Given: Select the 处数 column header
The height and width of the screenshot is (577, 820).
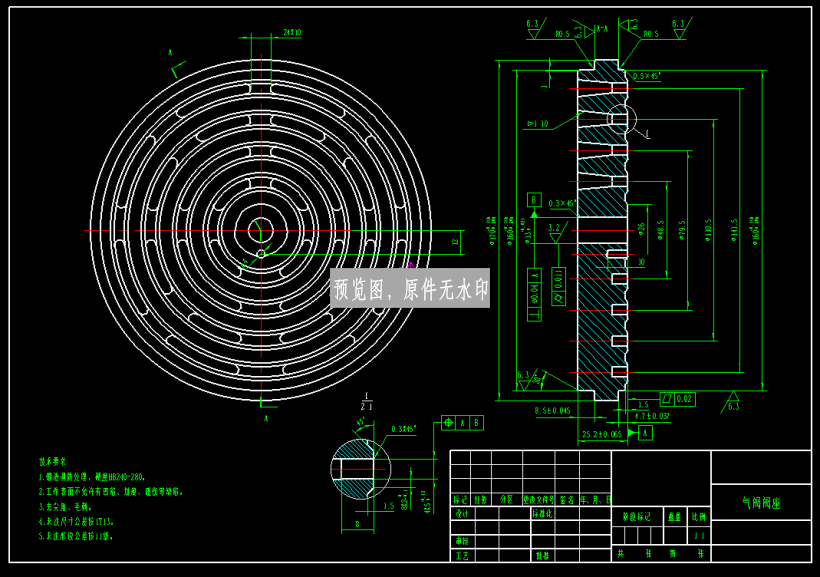Looking at the screenshot, I should click(x=481, y=500).
